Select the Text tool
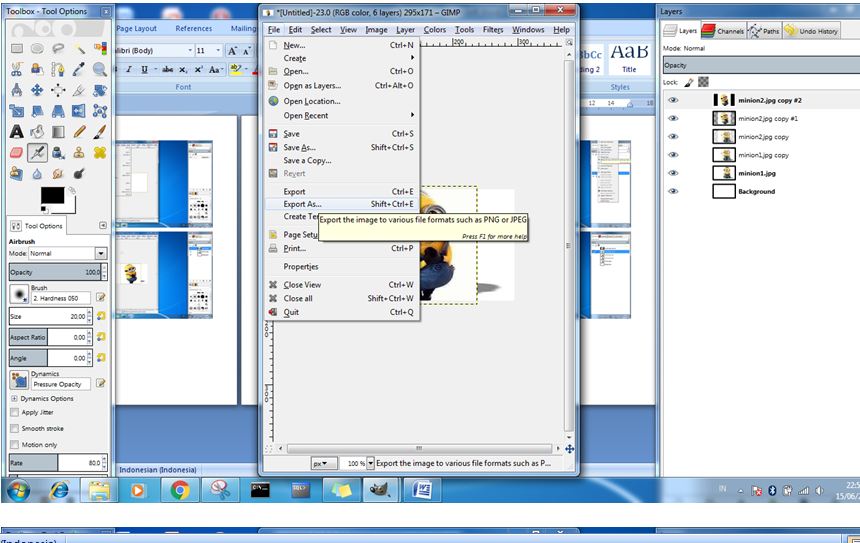Screen dimensions: 860x543 17,132
